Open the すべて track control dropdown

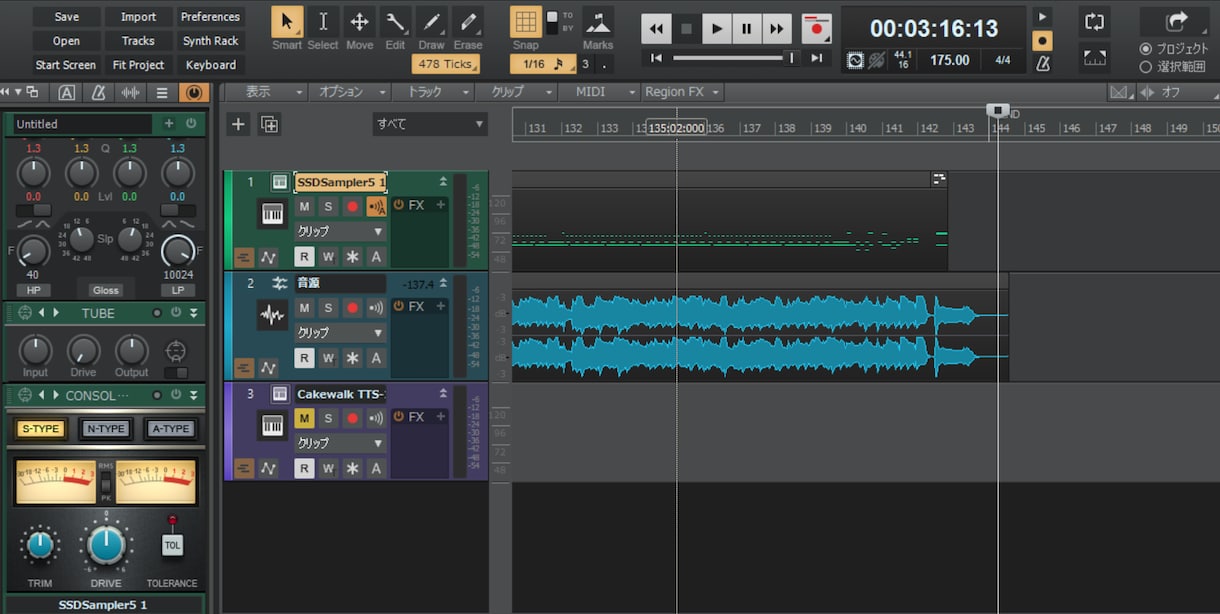pyautogui.click(x=430, y=124)
